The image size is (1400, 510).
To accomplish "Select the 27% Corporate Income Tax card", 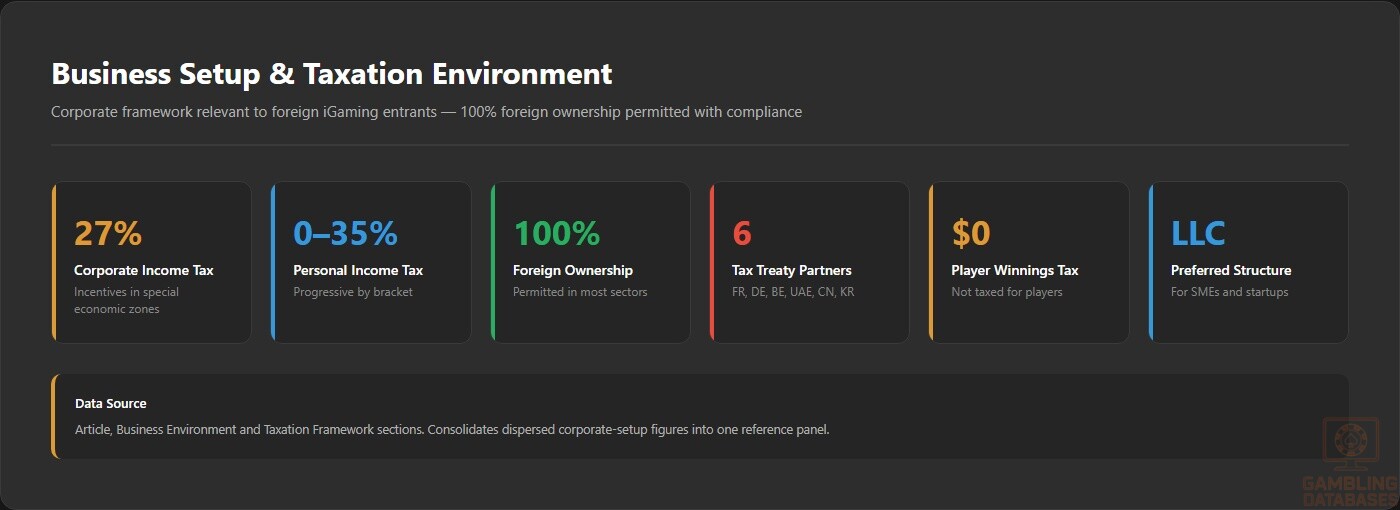I will click(151, 262).
